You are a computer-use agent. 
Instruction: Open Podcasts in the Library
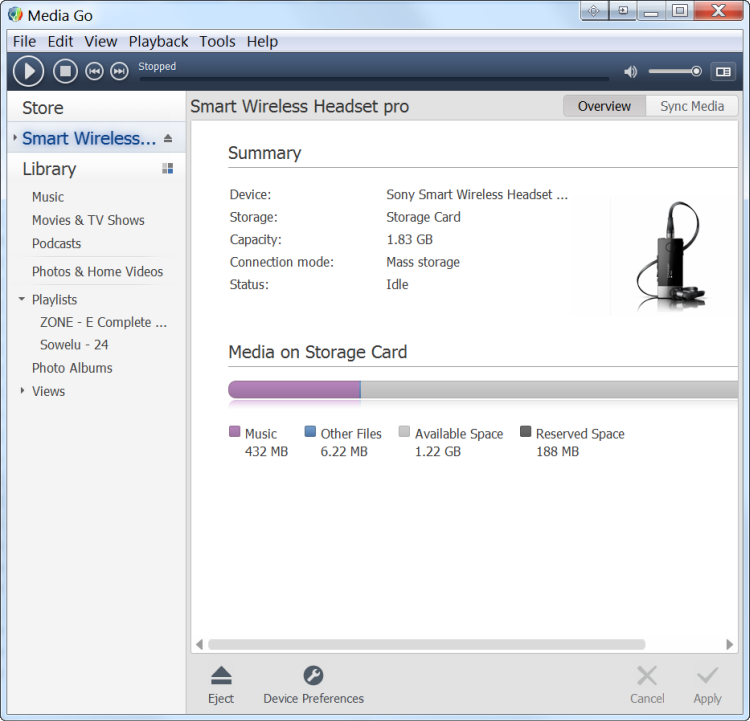[56, 243]
